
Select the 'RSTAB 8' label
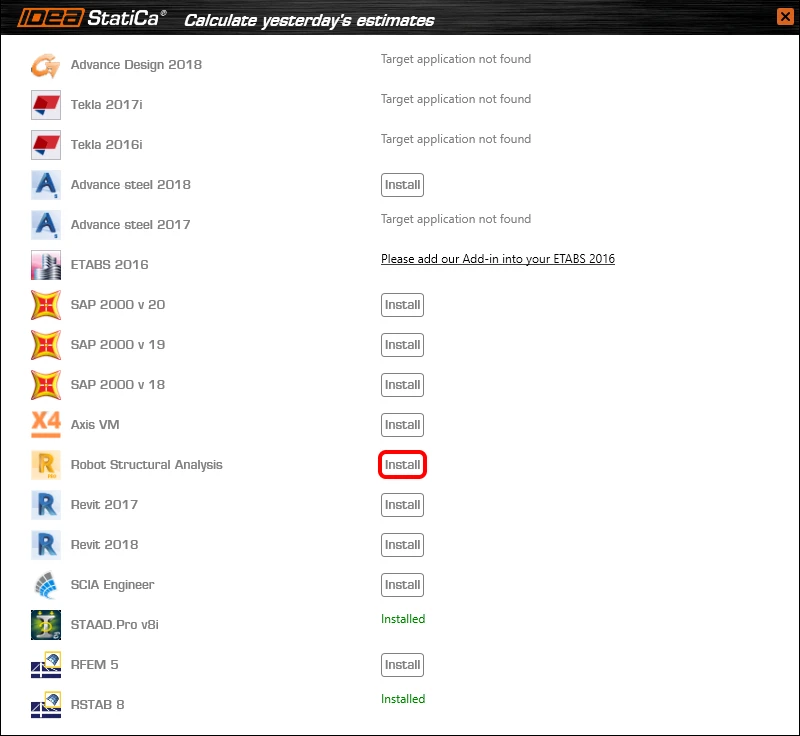(97, 704)
